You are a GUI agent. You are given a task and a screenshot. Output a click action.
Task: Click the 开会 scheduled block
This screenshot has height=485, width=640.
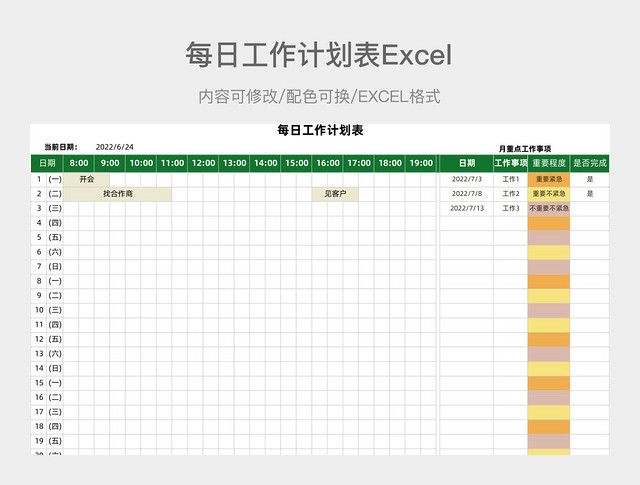pos(87,179)
